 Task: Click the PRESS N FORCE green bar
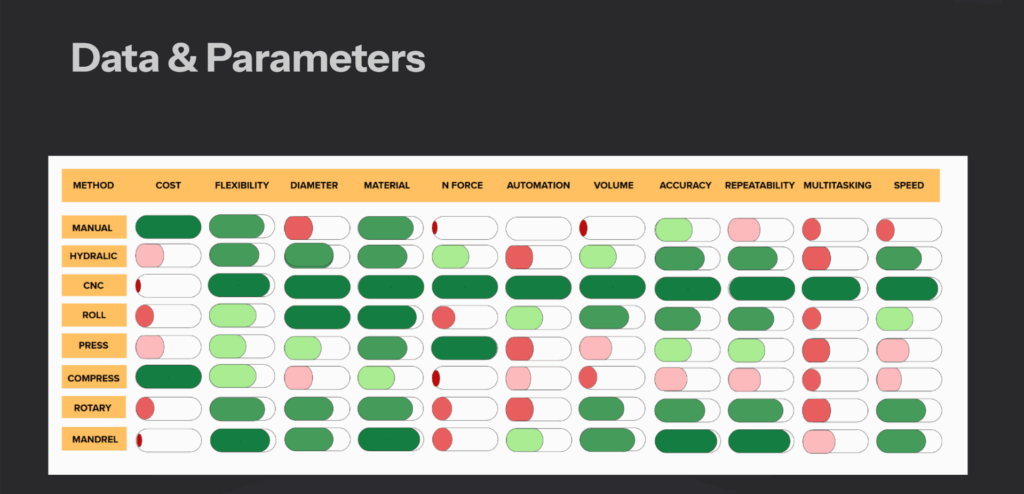click(464, 348)
